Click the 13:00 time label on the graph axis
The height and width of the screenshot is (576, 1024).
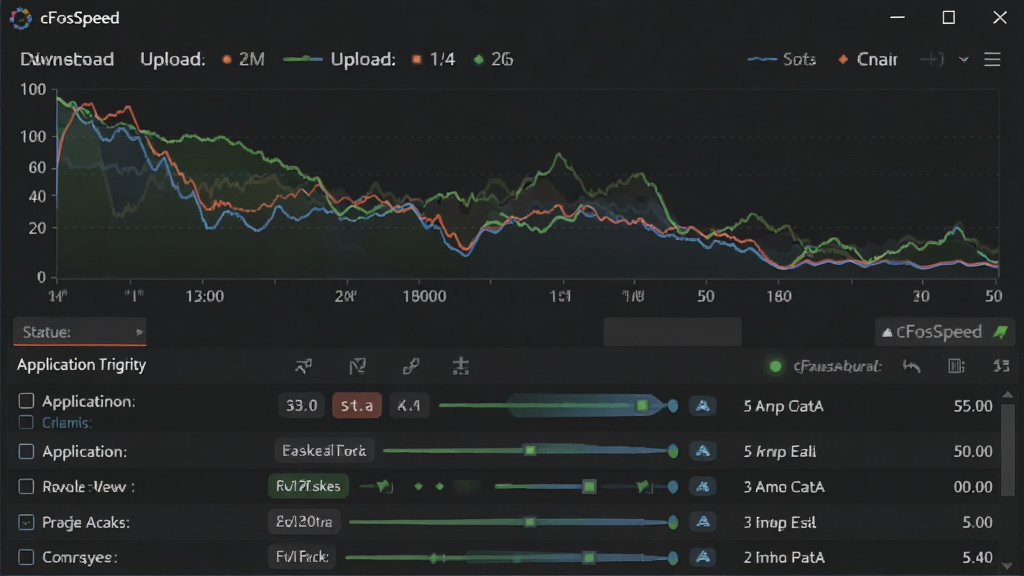(204, 296)
